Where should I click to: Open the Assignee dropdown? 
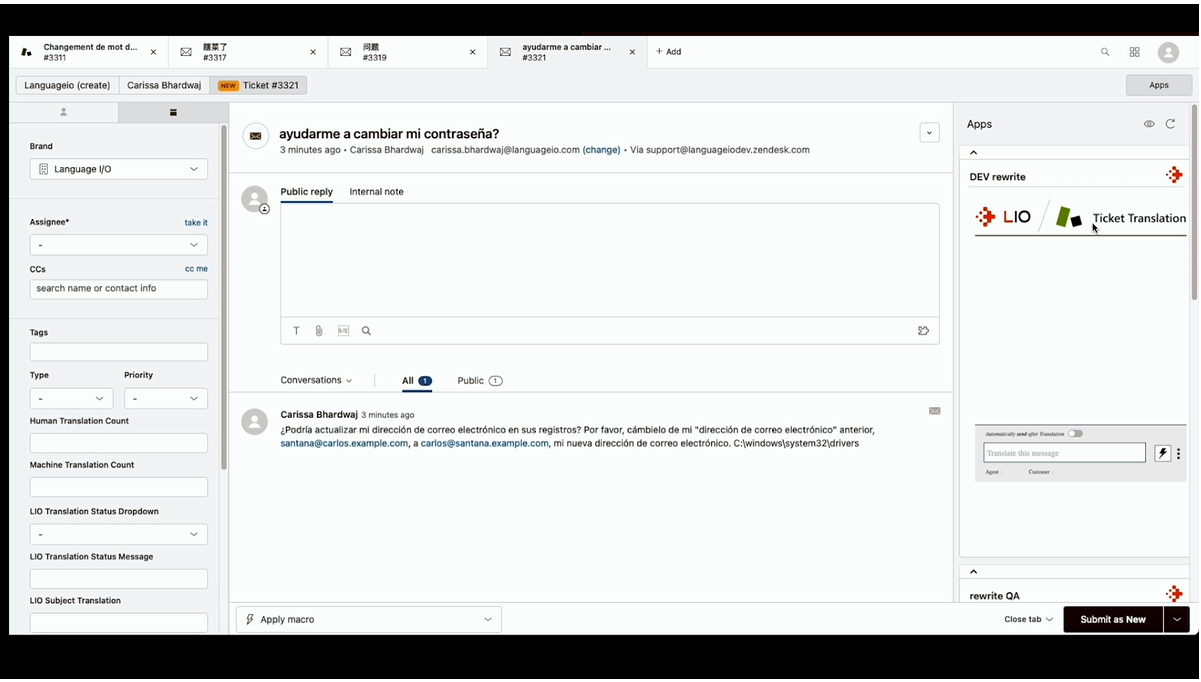point(119,245)
